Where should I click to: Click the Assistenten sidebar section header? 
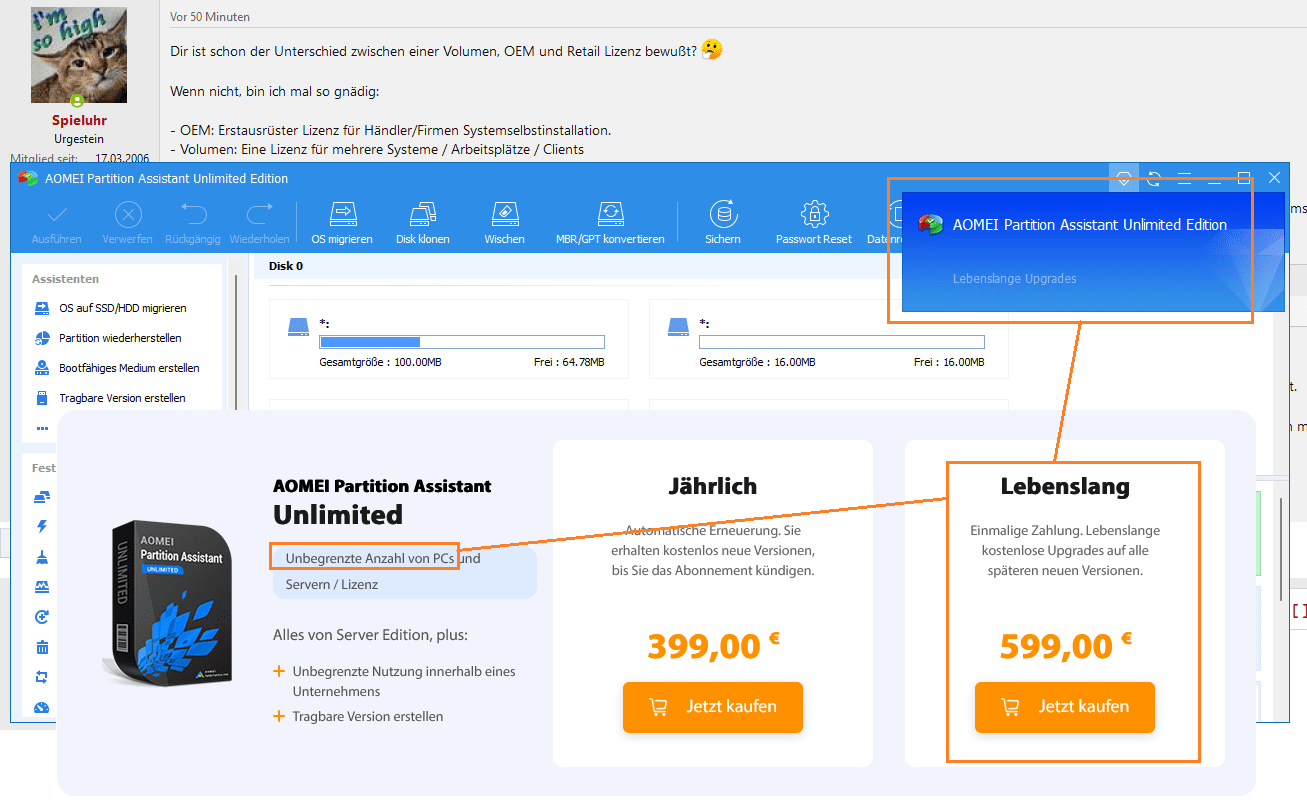(x=65, y=279)
